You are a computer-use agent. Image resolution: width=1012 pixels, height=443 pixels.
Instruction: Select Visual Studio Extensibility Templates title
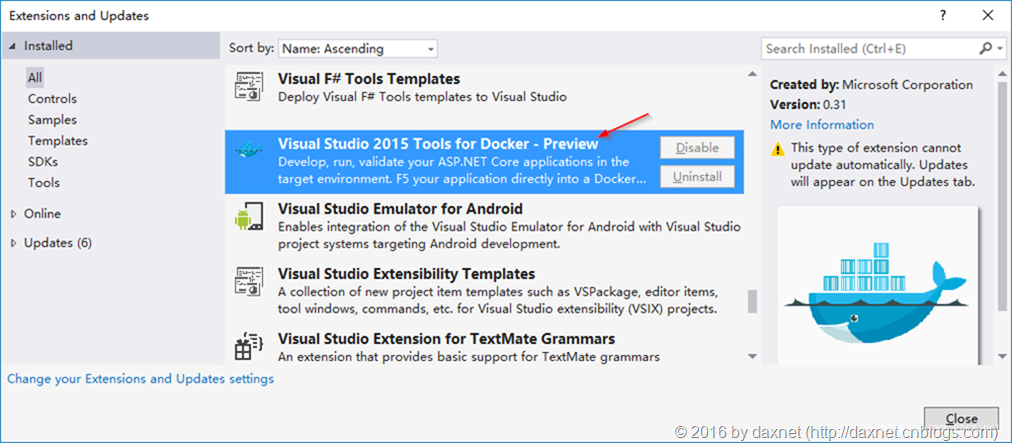pyautogui.click(x=406, y=274)
